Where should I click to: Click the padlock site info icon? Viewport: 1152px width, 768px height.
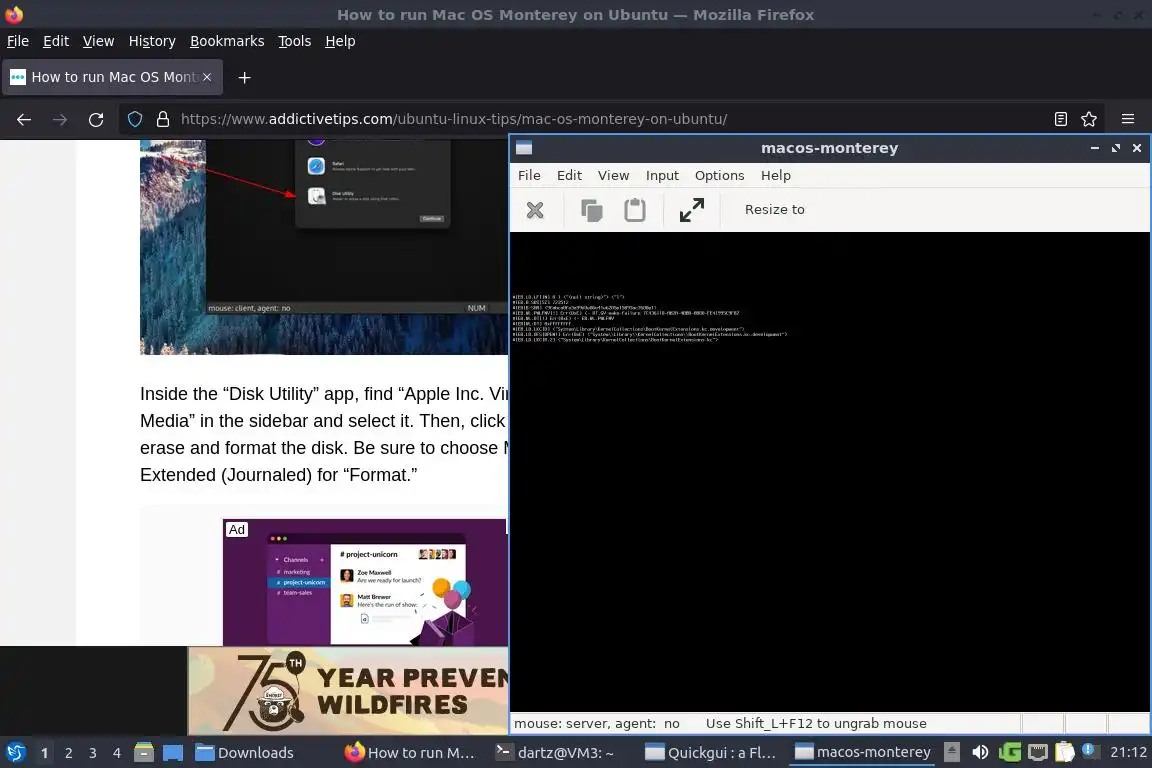(x=163, y=119)
